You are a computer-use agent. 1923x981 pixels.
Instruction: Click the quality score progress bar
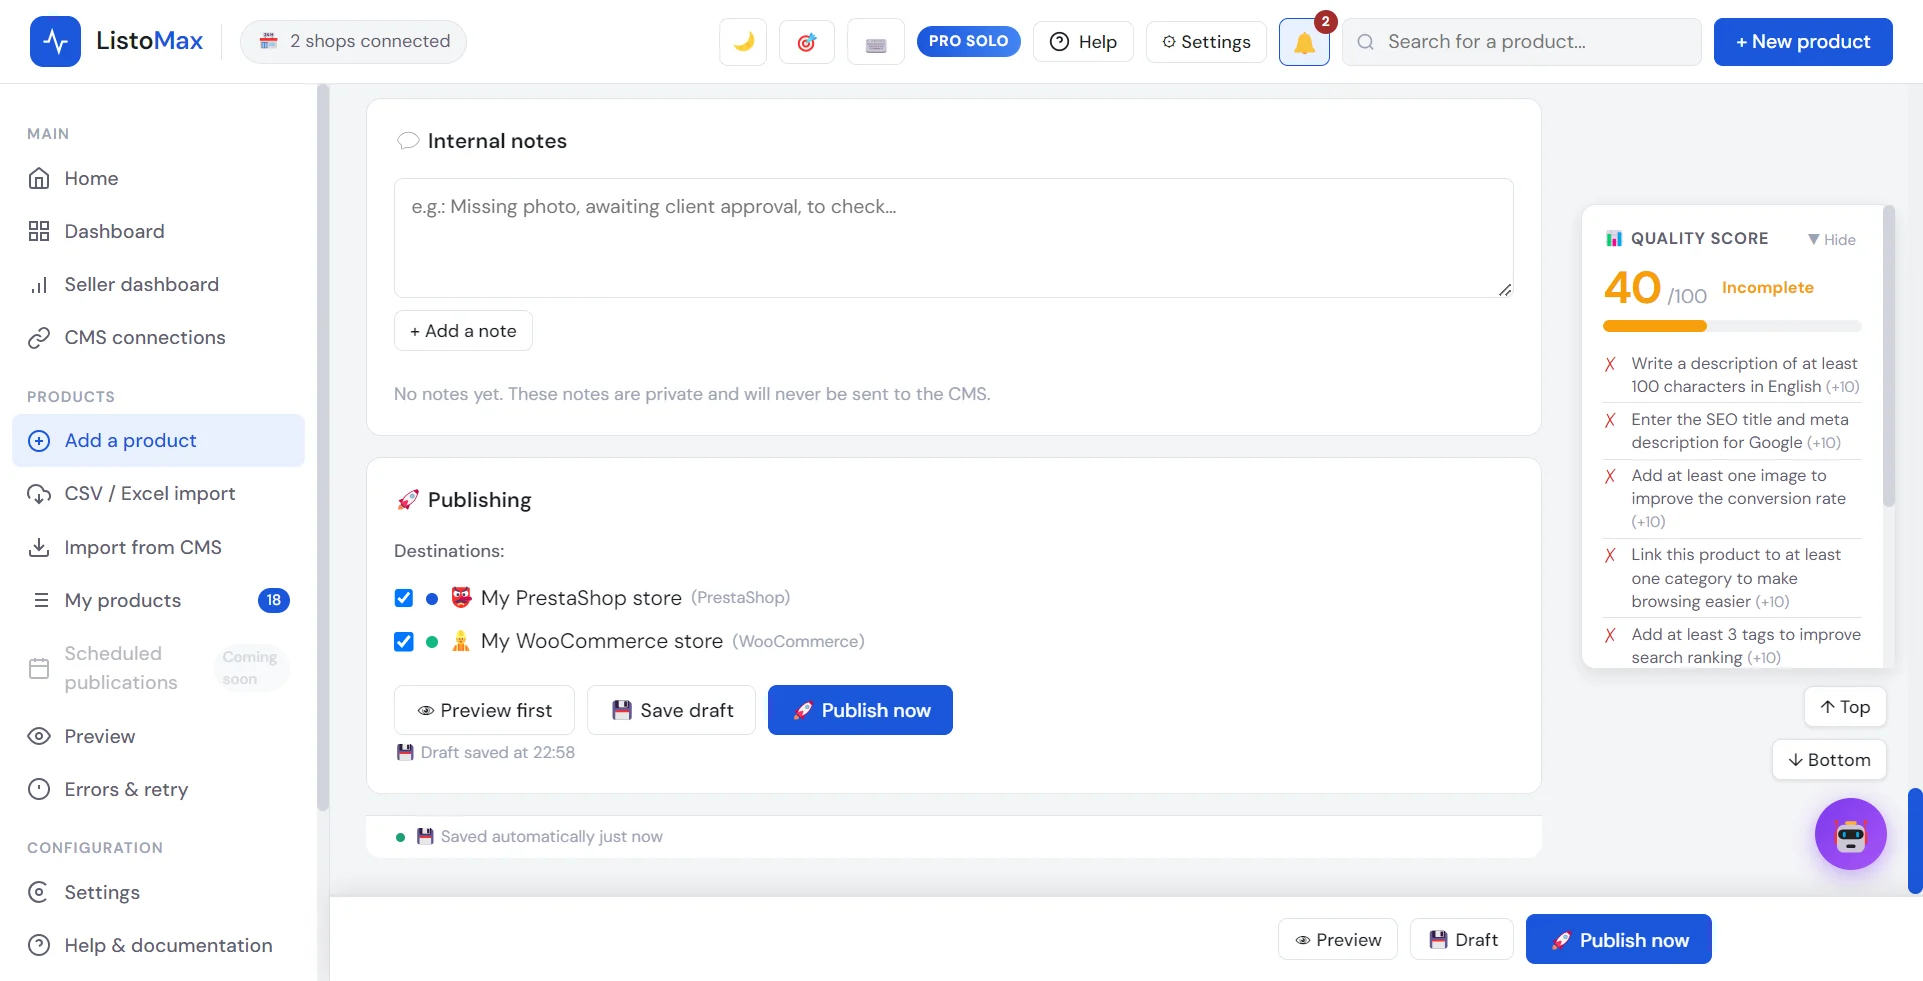click(1732, 326)
